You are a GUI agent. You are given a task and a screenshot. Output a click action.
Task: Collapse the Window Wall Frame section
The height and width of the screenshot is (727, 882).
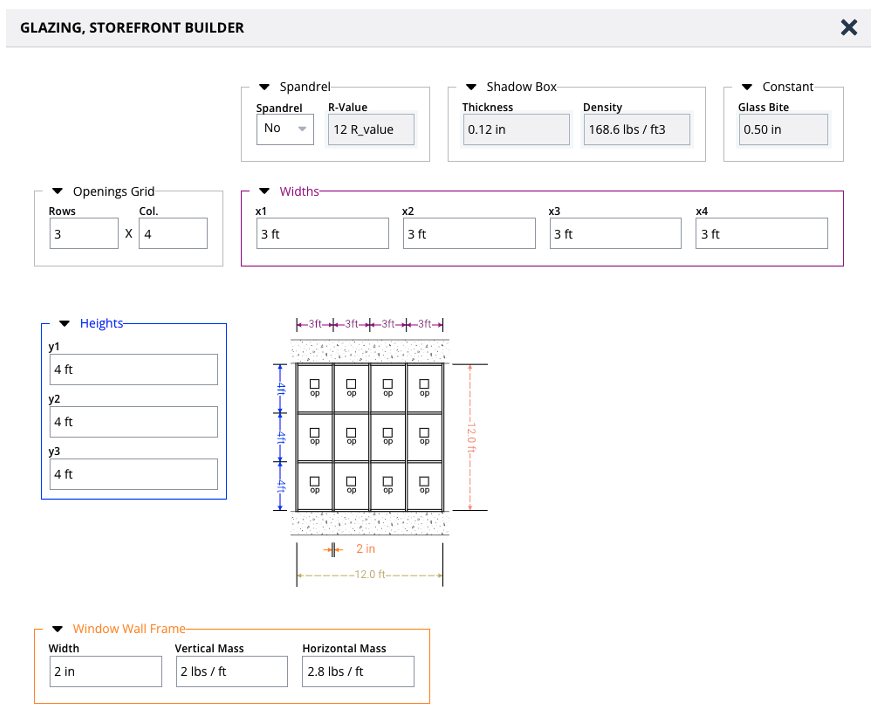coord(58,629)
